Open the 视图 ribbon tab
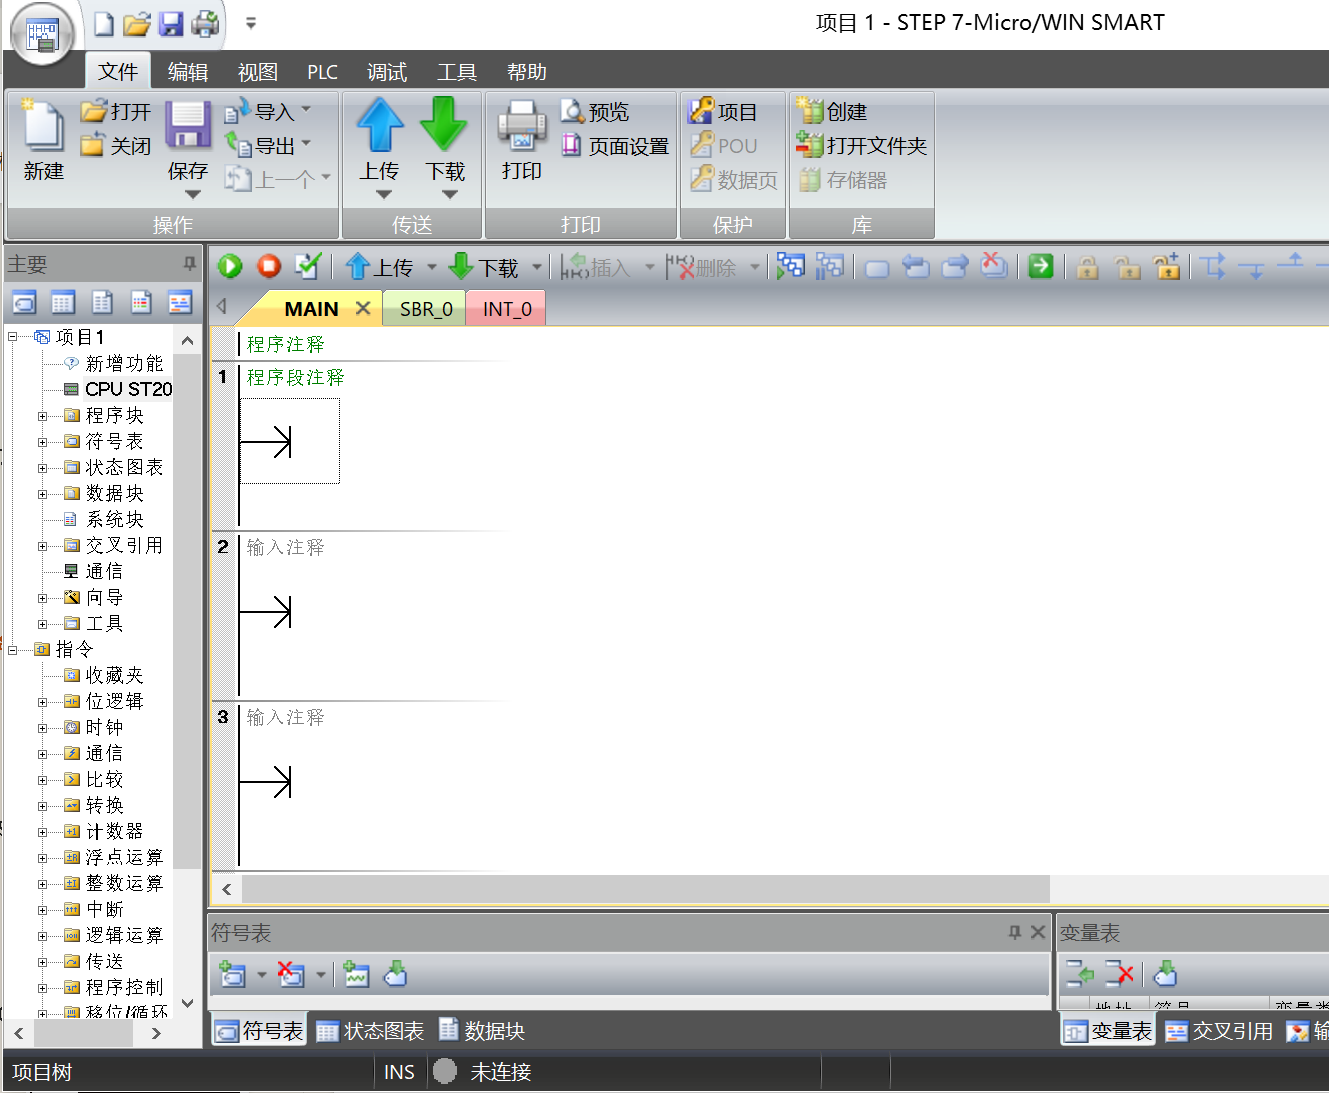The height and width of the screenshot is (1093, 1329). (258, 72)
